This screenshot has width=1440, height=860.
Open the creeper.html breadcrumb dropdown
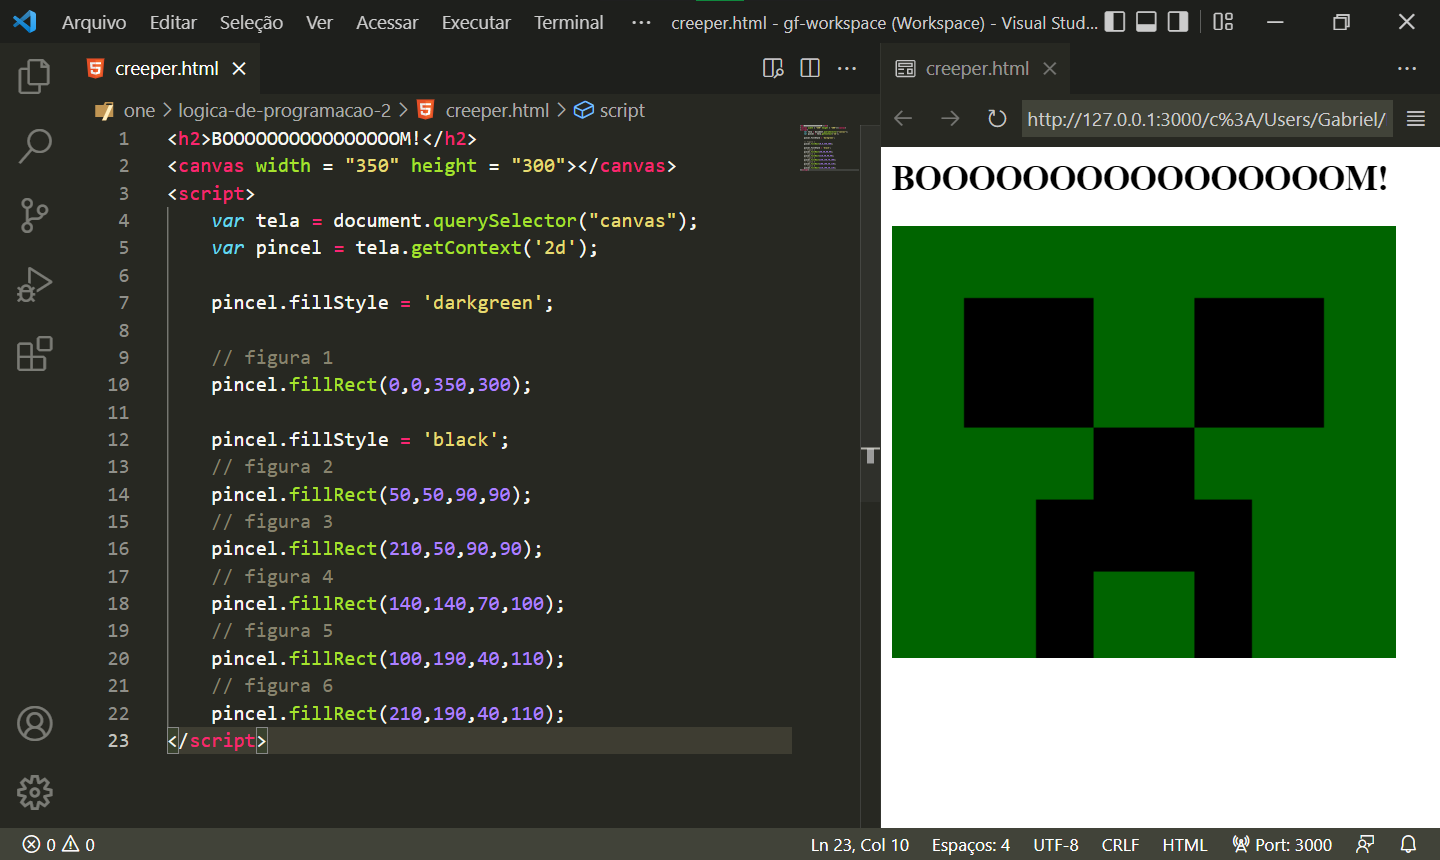tap(497, 110)
